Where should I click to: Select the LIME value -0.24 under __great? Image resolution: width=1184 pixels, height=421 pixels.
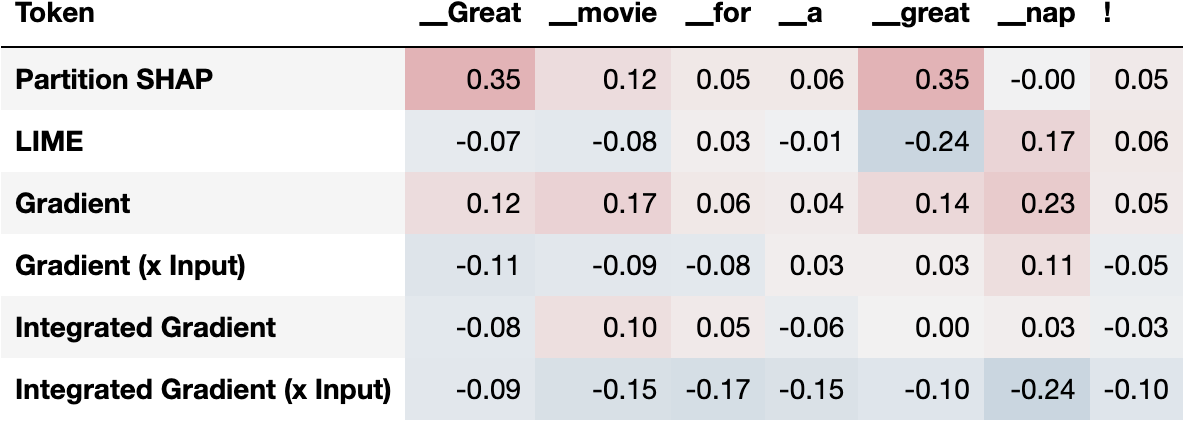click(x=935, y=142)
